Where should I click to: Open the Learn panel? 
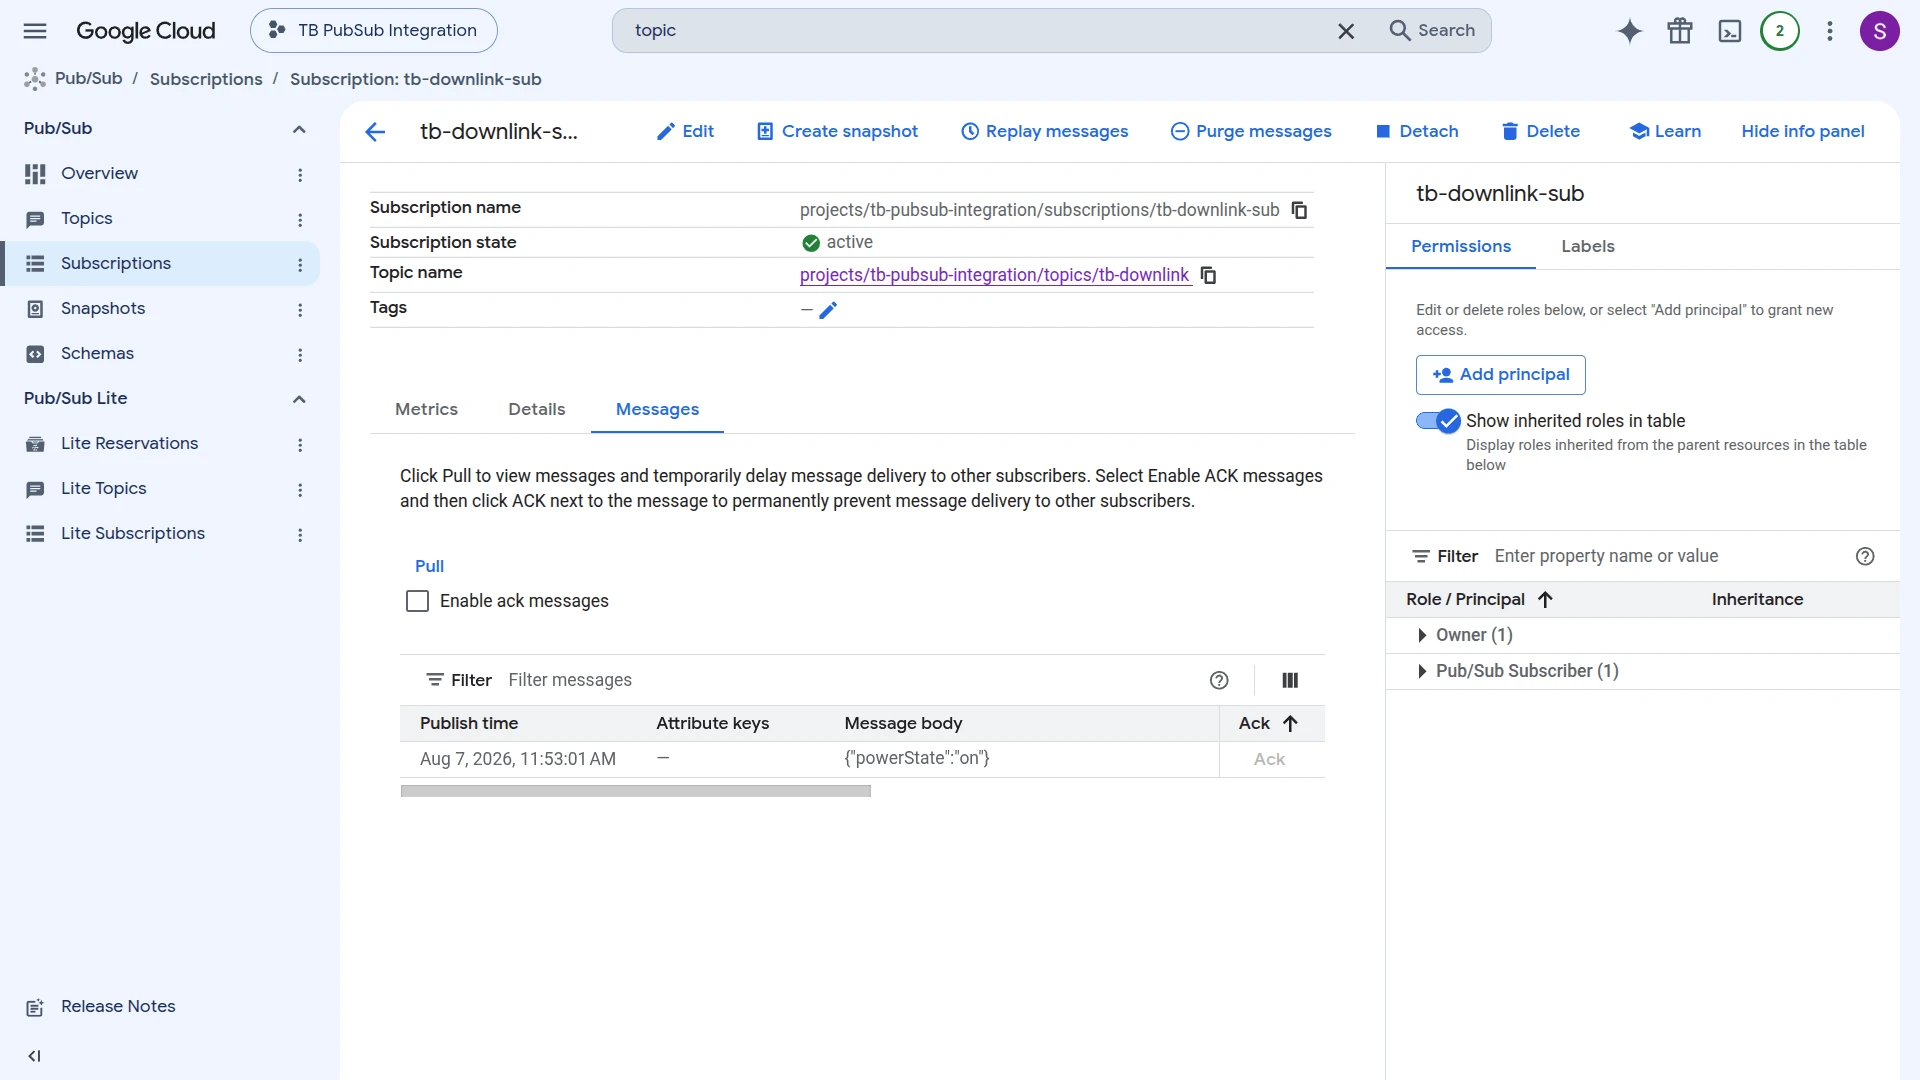[1665, 132]
